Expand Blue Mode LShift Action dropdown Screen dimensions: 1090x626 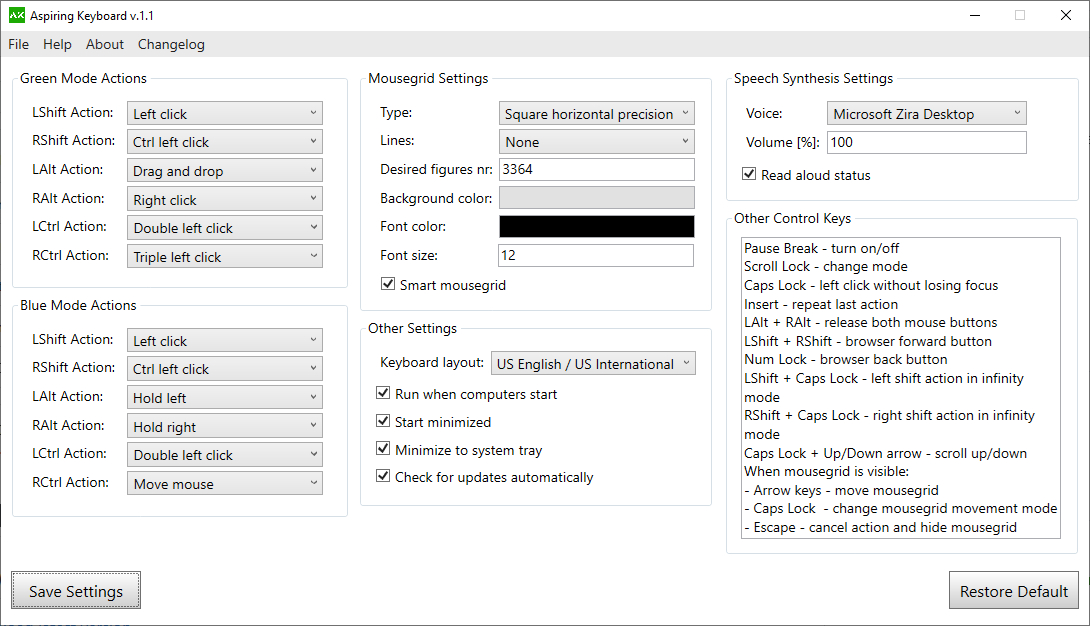[225, 340]
